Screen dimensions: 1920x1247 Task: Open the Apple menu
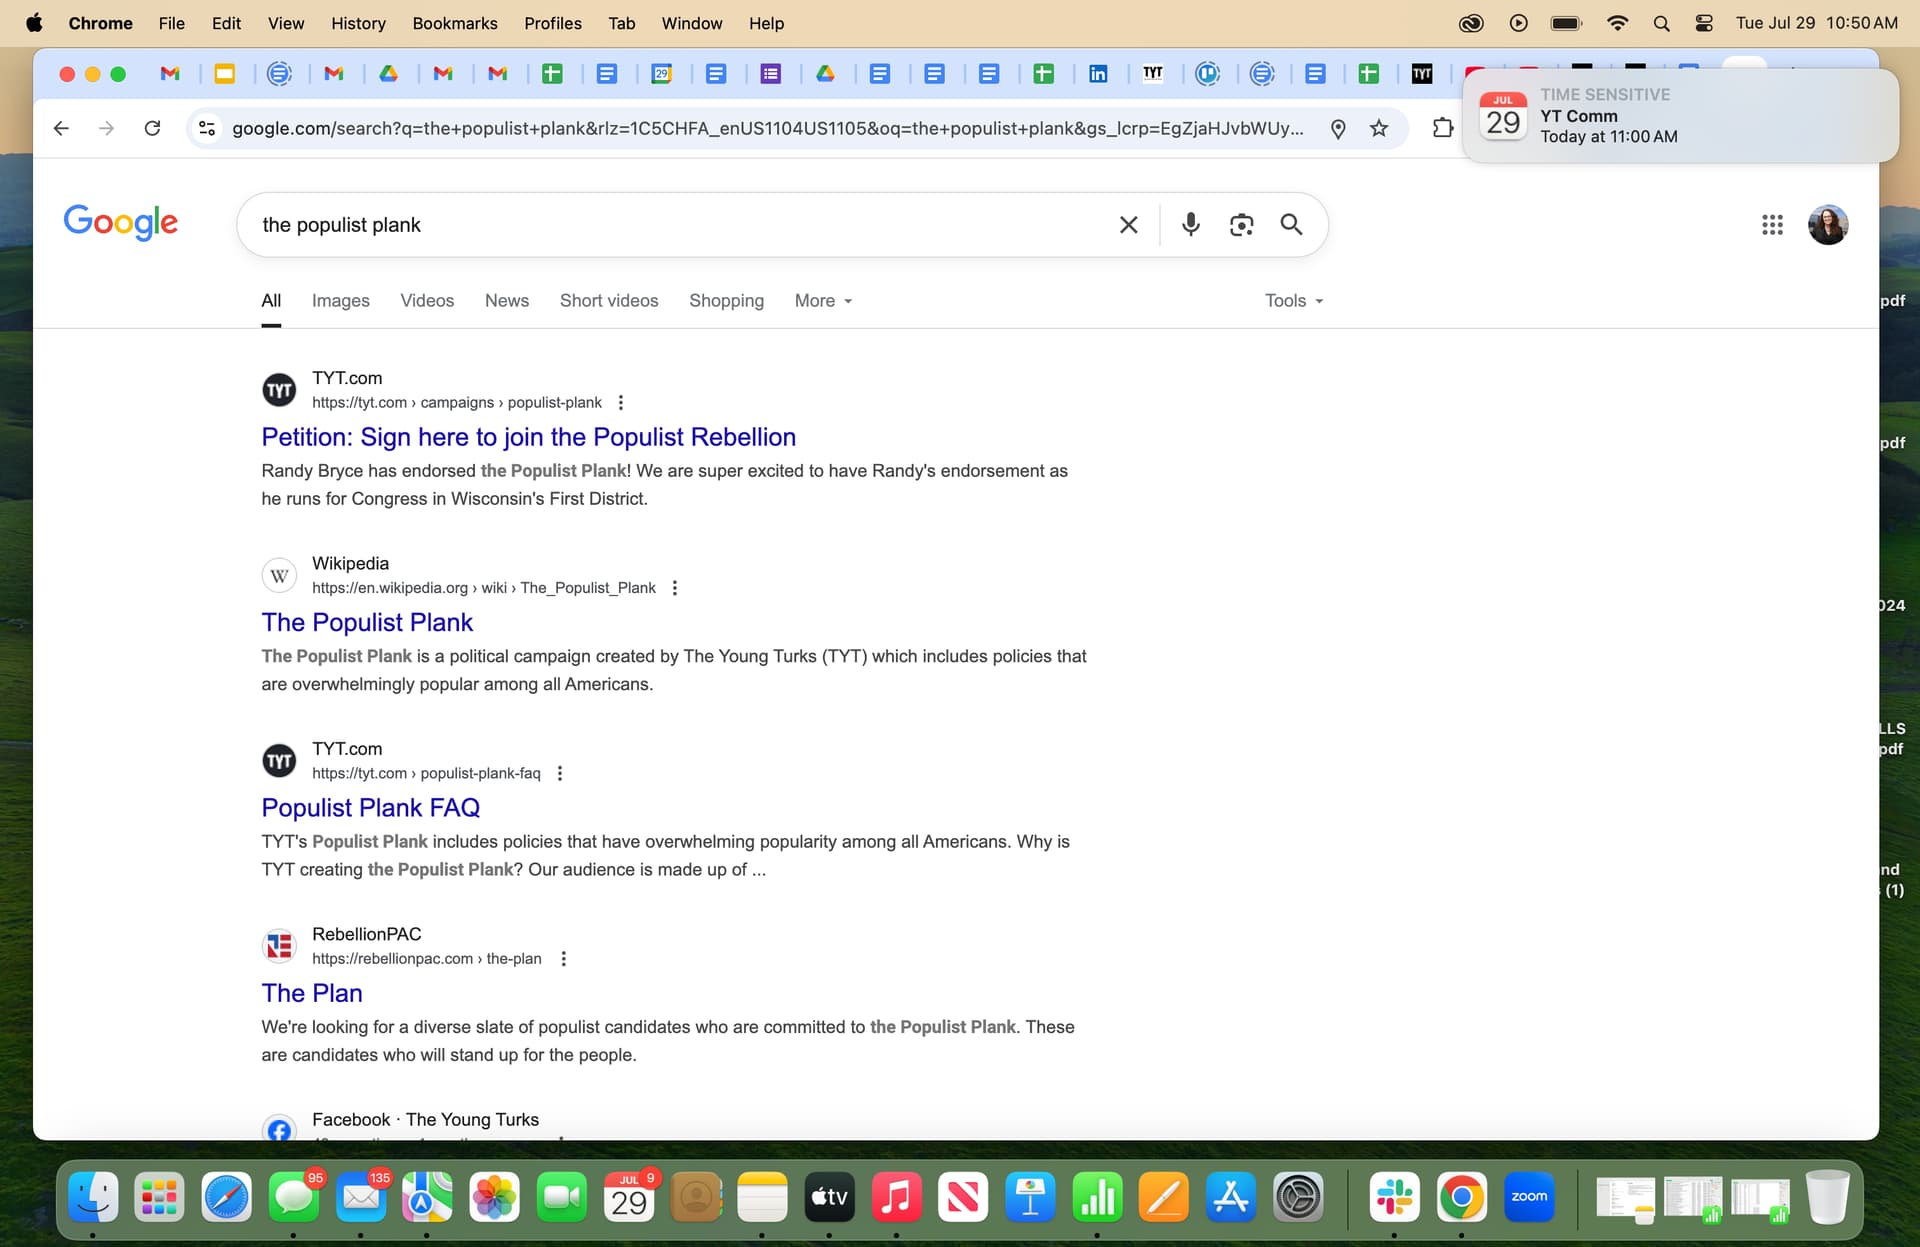34,23
